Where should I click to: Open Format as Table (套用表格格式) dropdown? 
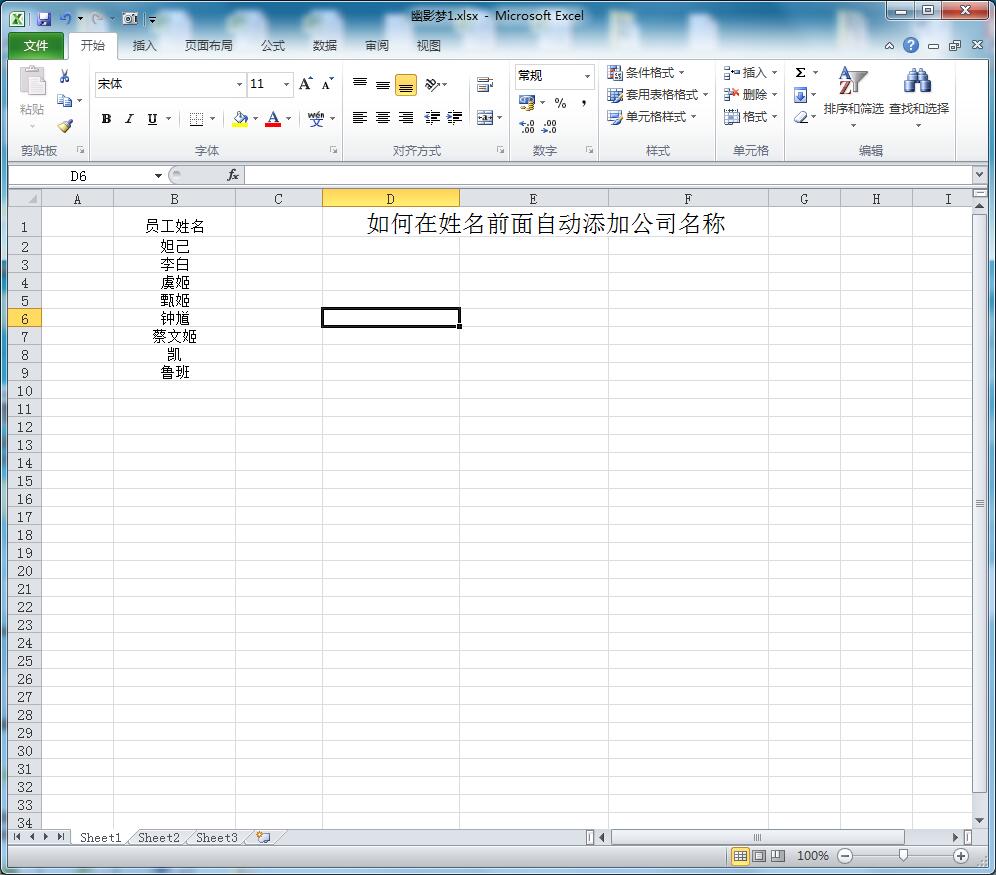coord(657,95)
